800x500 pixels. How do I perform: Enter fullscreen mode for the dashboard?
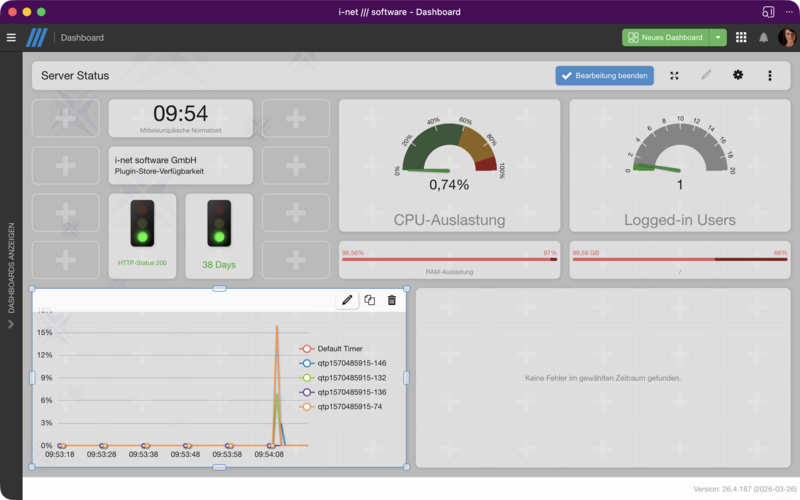[x=674, y=75]
